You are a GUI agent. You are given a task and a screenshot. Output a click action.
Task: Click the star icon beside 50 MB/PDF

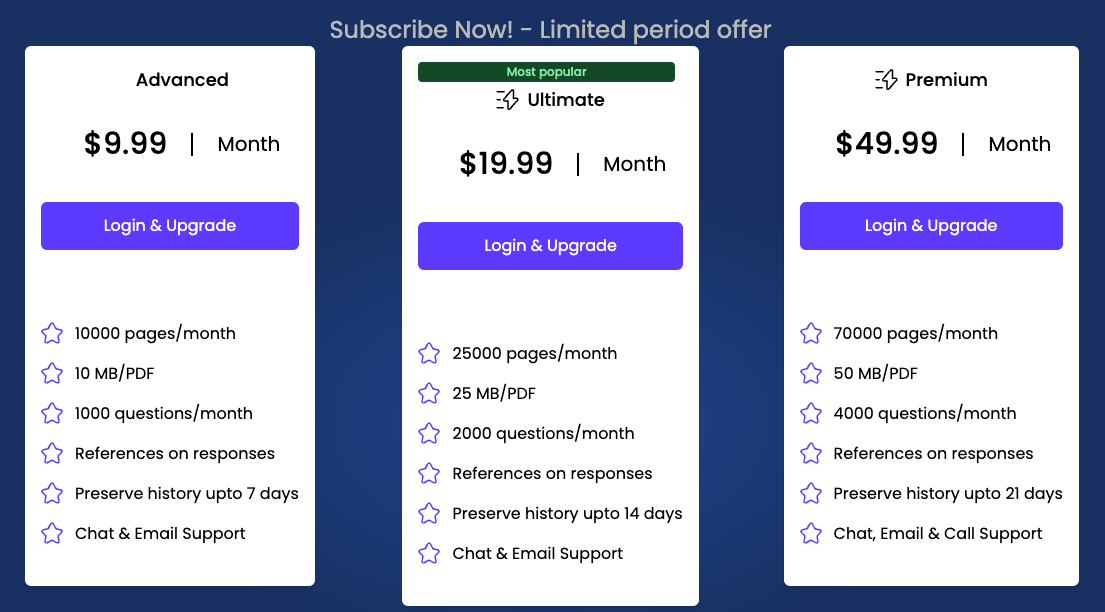coord(810,373)
